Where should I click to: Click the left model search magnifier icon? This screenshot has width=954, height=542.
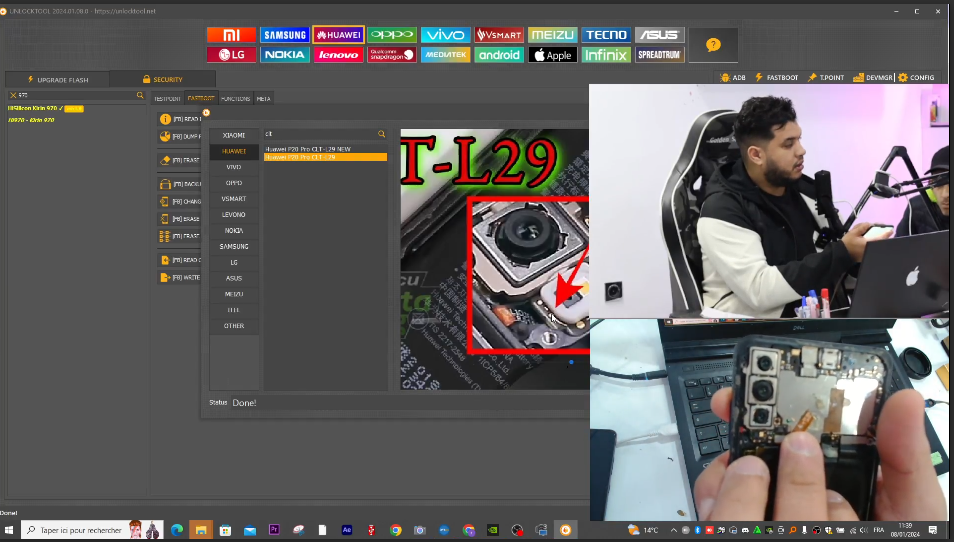point(140,96)
